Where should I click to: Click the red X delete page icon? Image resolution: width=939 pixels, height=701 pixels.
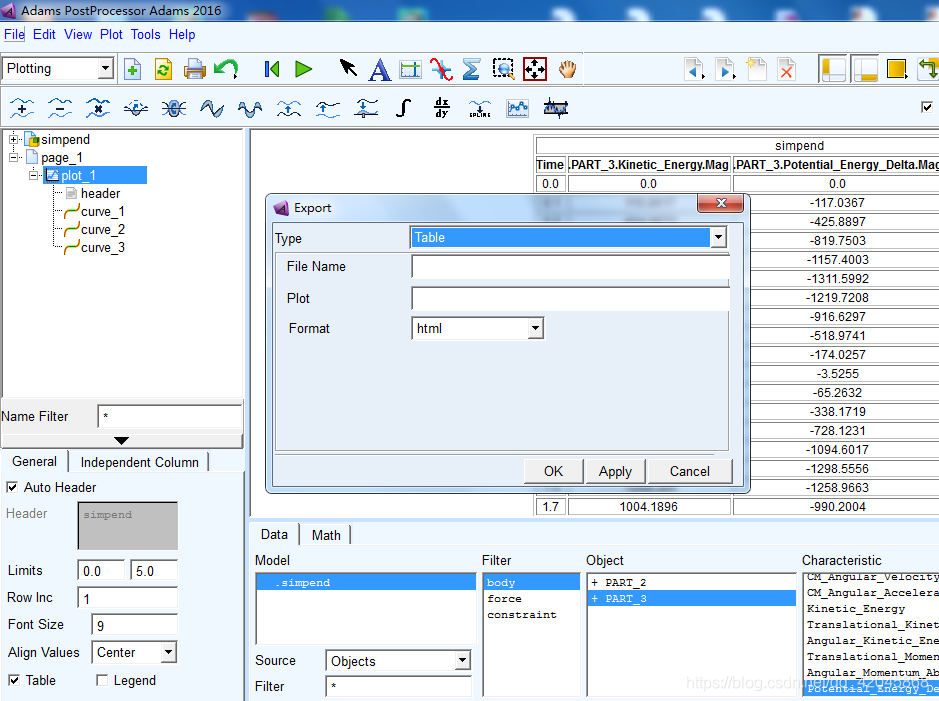click(787, 69)
